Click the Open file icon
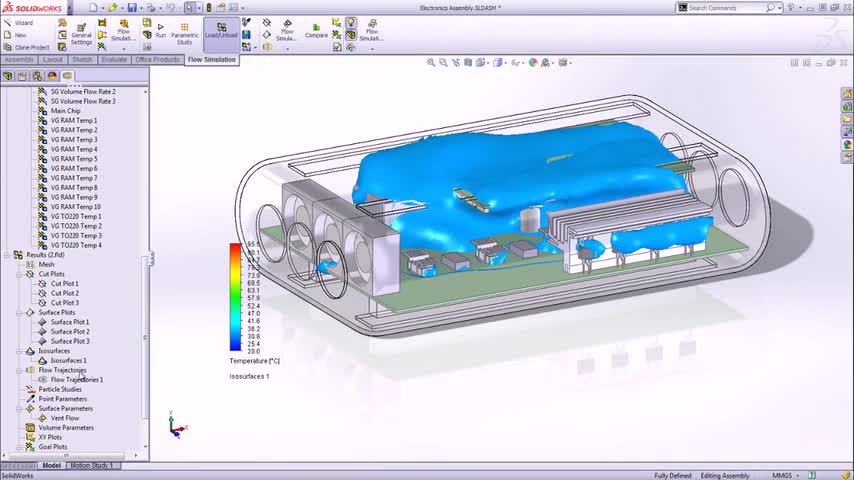The image size is (854, 480). (112, 8)
